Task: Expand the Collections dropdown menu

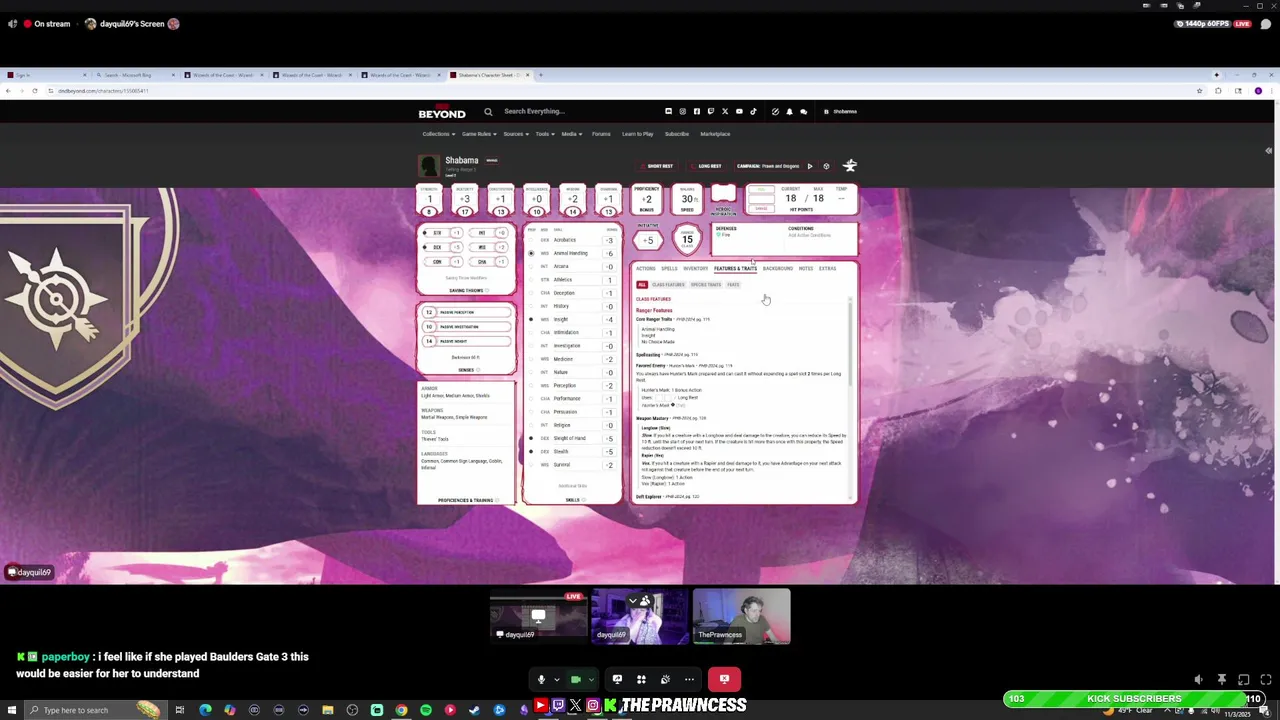Action: (437, 134)
